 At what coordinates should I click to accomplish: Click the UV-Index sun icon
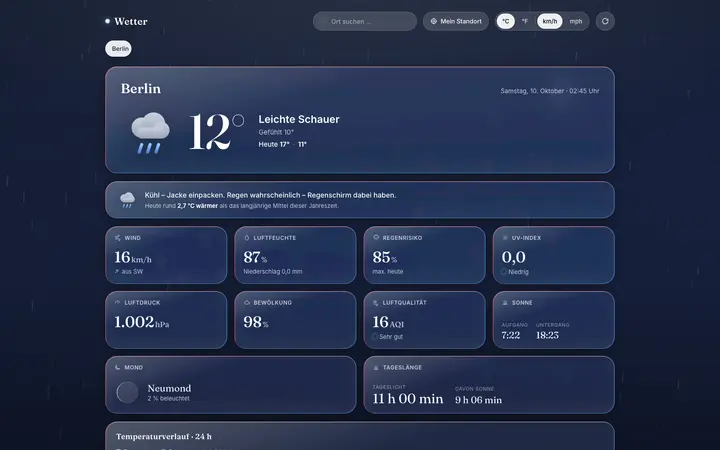(x=505, y=238)
